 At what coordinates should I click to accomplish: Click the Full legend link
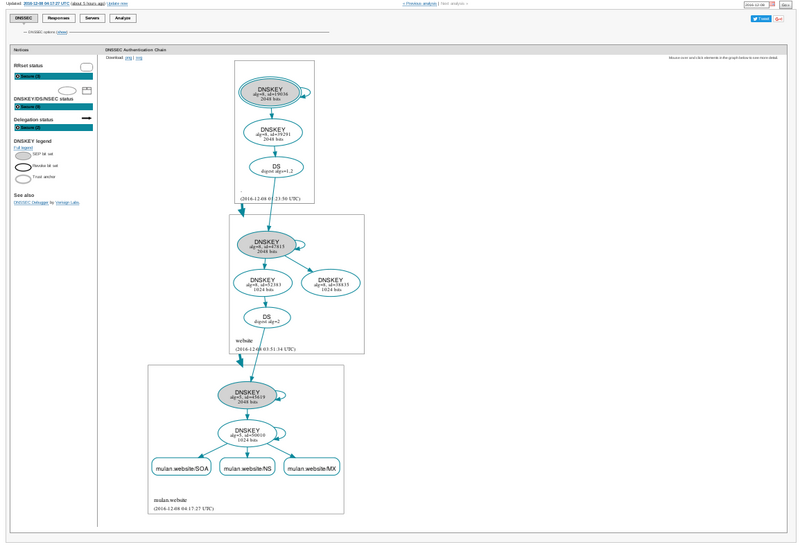pos(23,148)
